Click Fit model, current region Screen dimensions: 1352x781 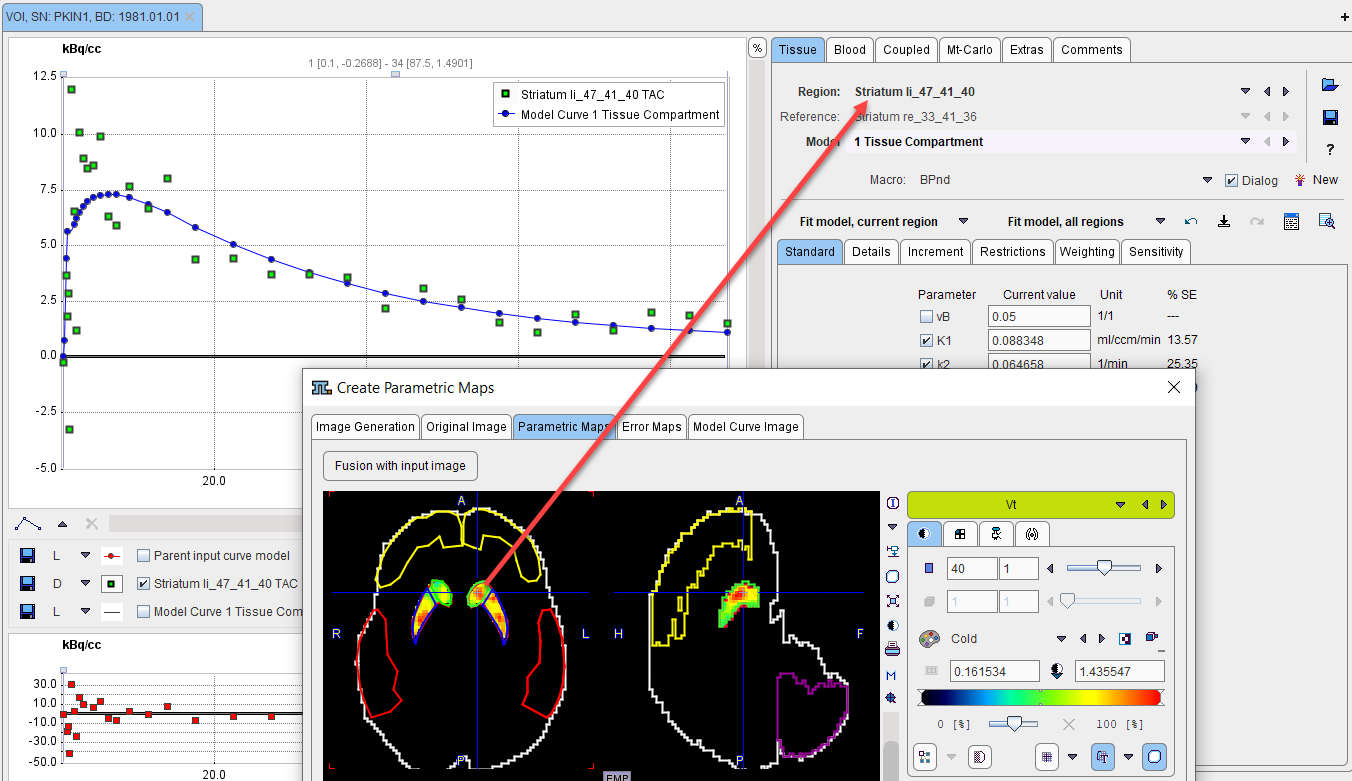[x=869, y=221]
